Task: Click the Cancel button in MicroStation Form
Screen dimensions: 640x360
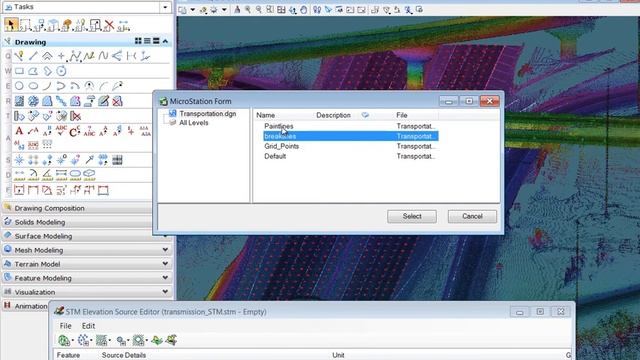Action: pos(472,216)
